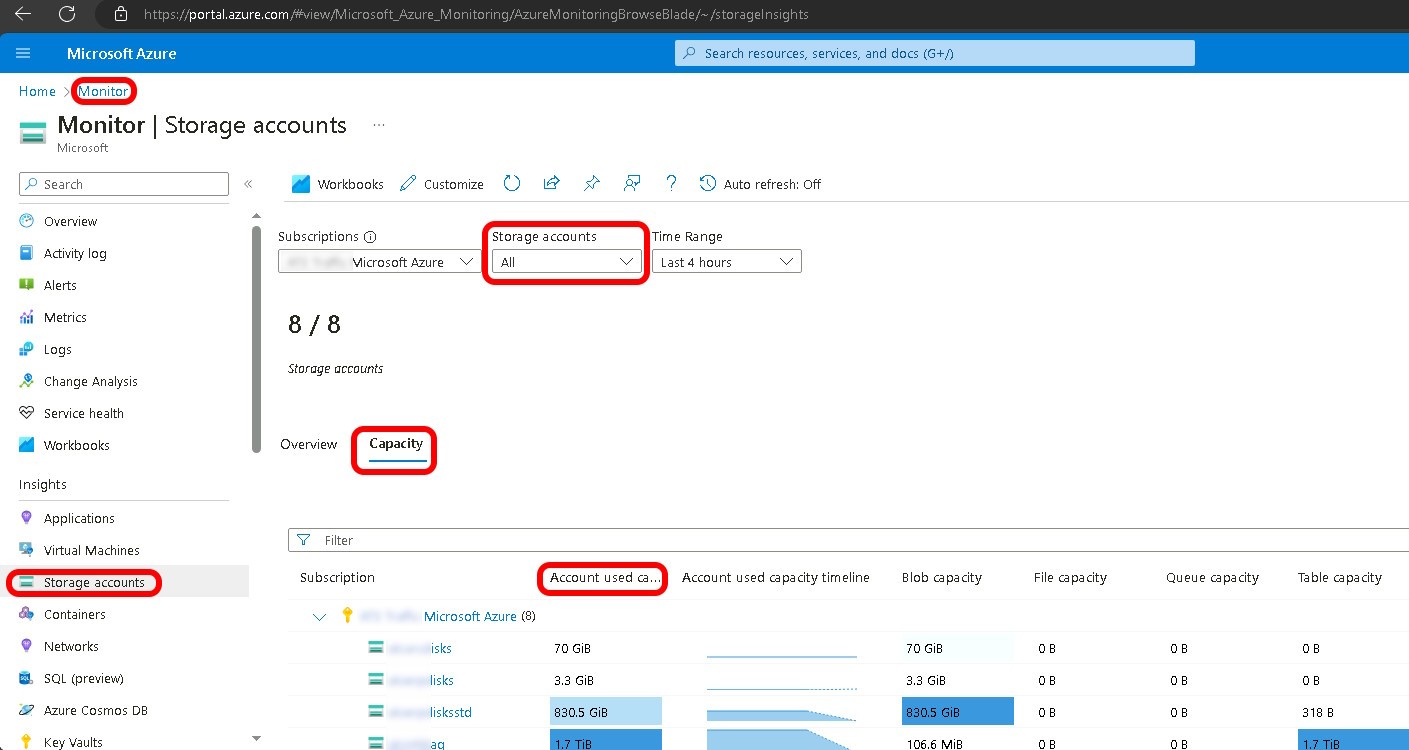Toggle Auto refresh setting
The width and height of the screenshot is (1409, 750).
(760, 184)
